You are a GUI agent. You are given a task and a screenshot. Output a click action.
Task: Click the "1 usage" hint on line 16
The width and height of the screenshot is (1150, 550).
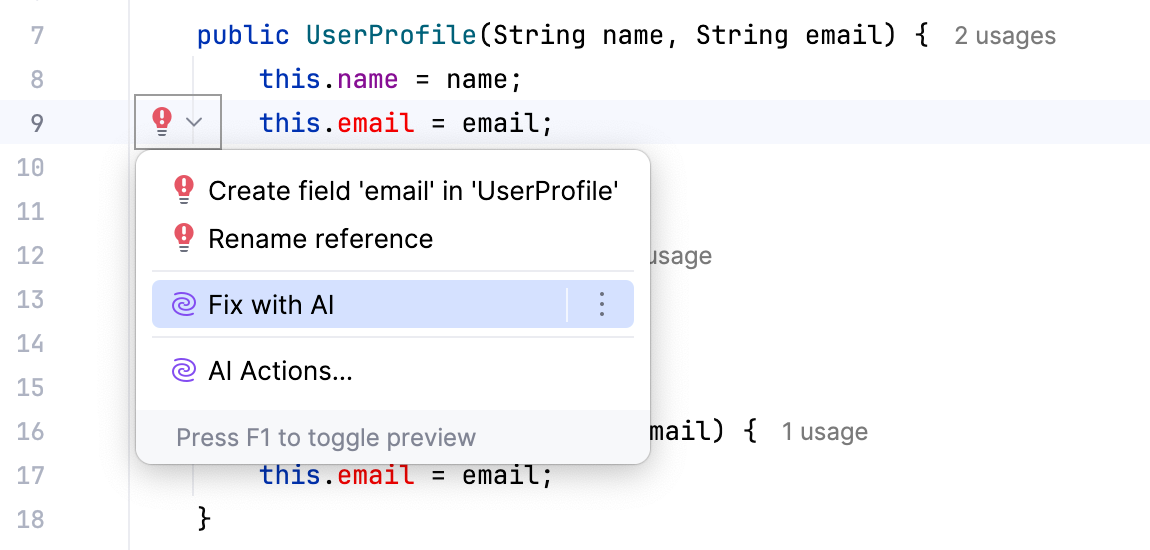coord(824,432)
